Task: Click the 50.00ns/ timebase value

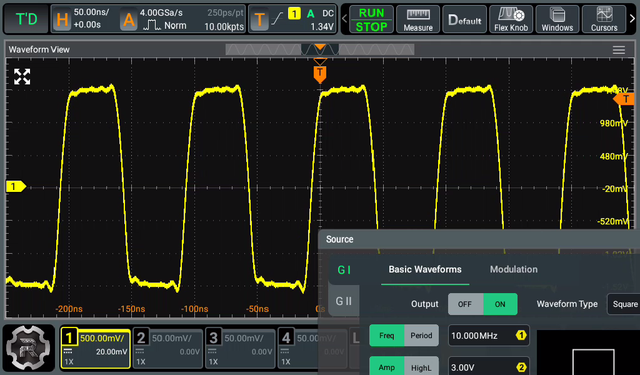Action: click(91, 12)
